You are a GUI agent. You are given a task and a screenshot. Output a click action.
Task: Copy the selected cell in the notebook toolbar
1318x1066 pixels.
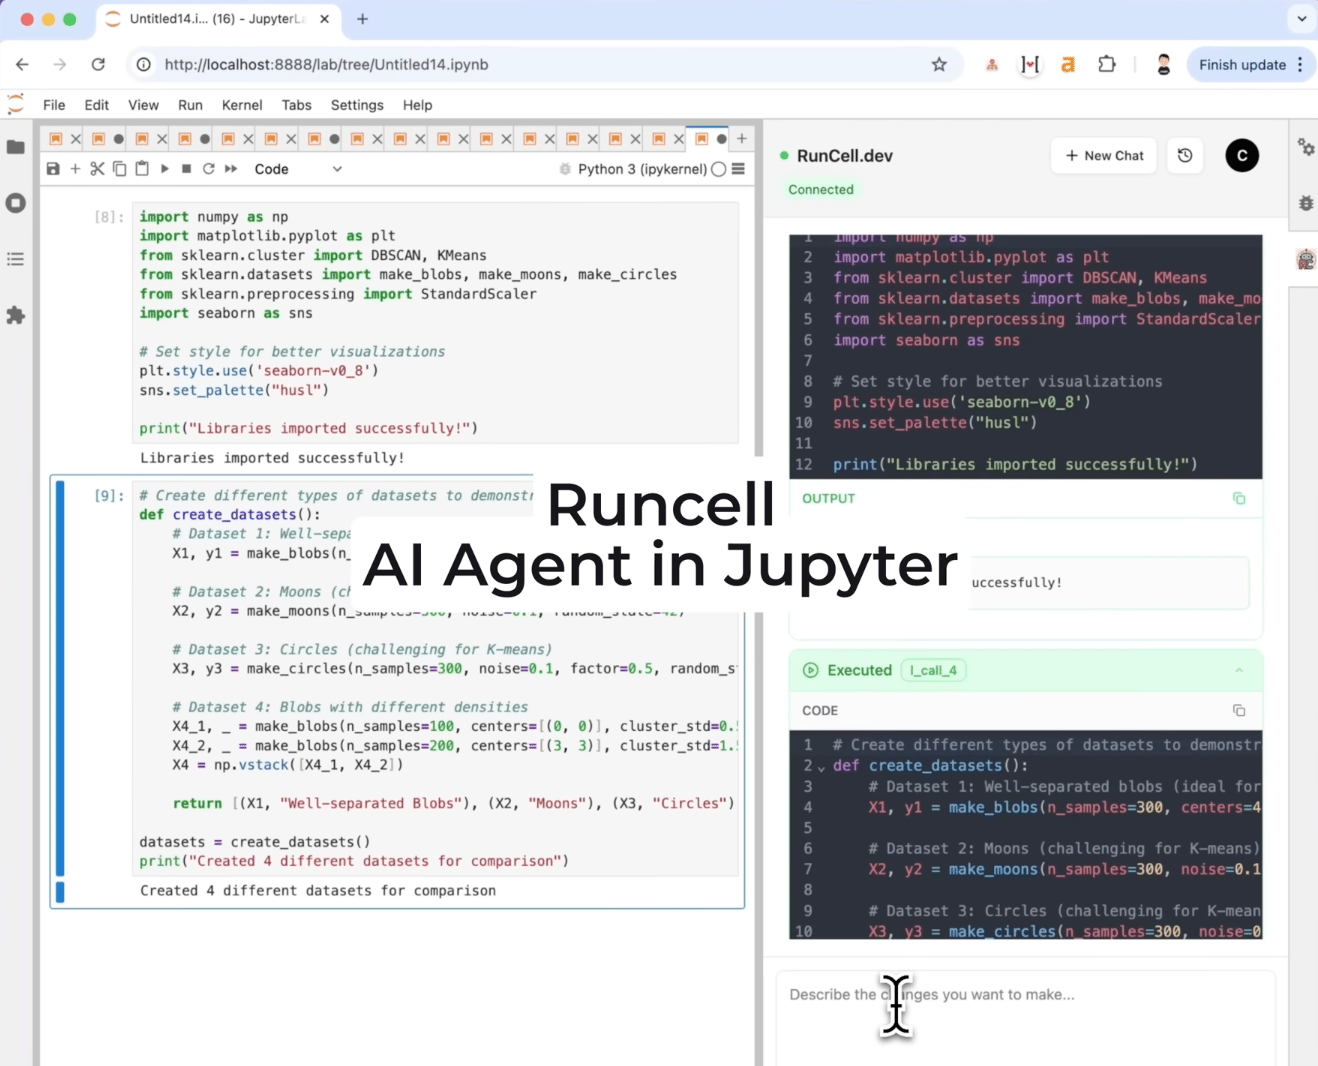tap(119, 169)
